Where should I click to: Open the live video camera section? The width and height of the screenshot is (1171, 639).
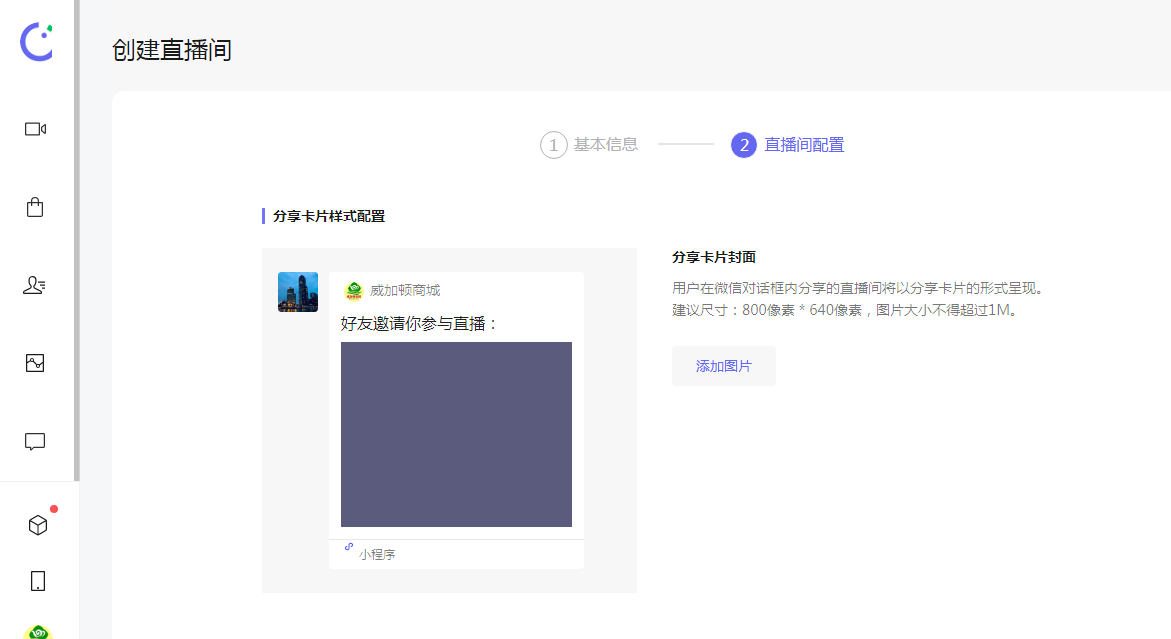click(x=35, y=129)
